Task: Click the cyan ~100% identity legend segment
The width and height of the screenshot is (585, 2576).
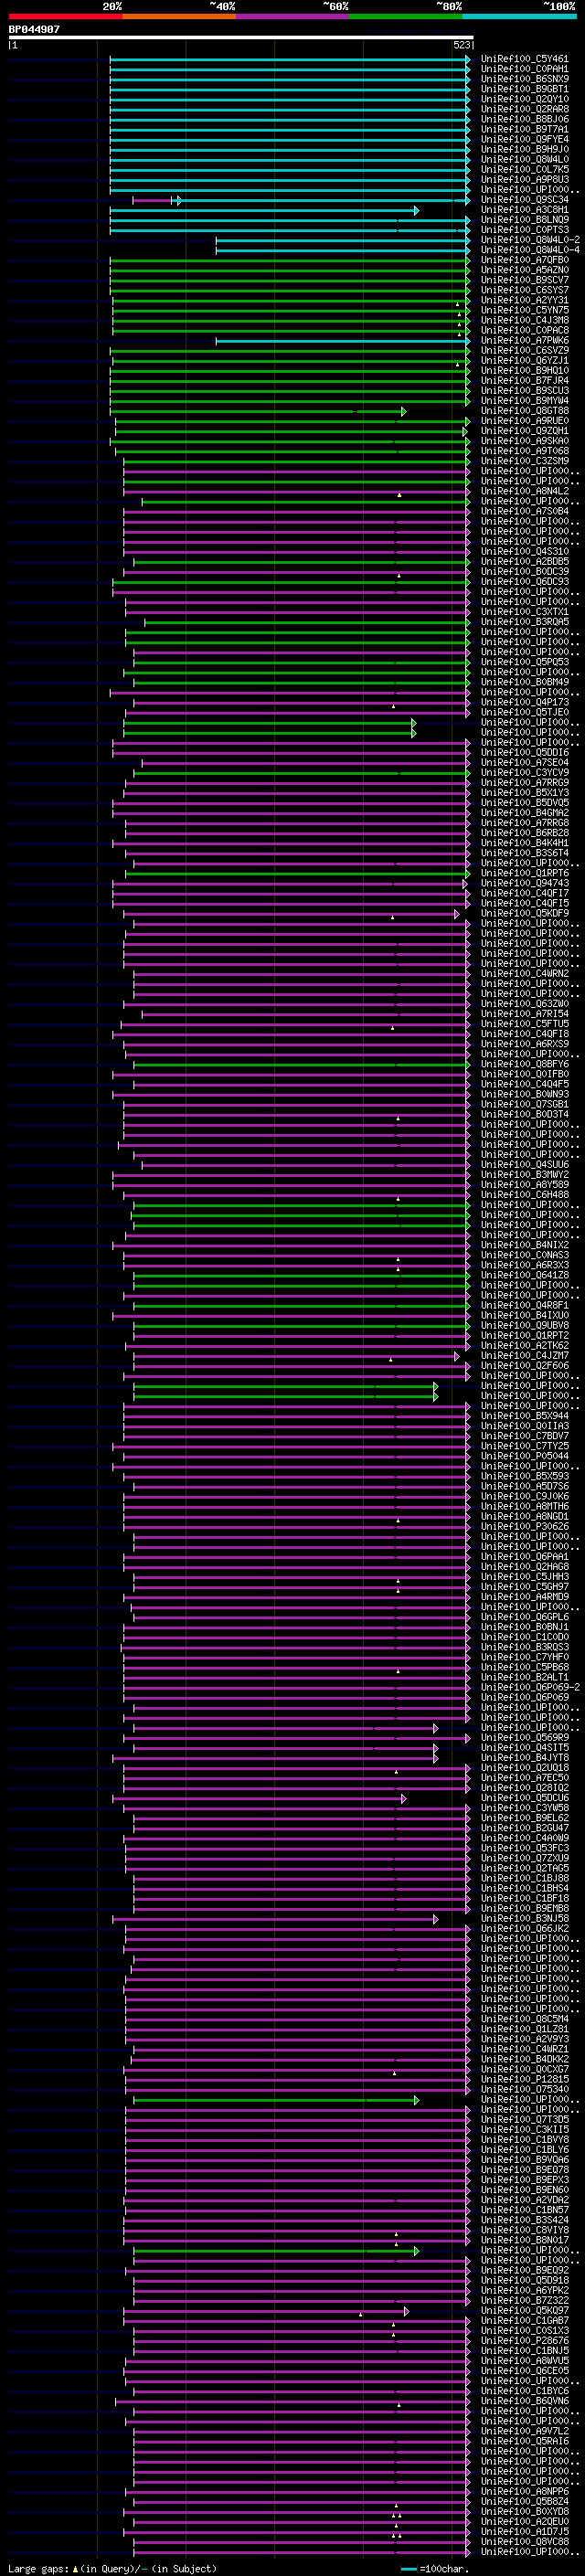Action: 519,16
